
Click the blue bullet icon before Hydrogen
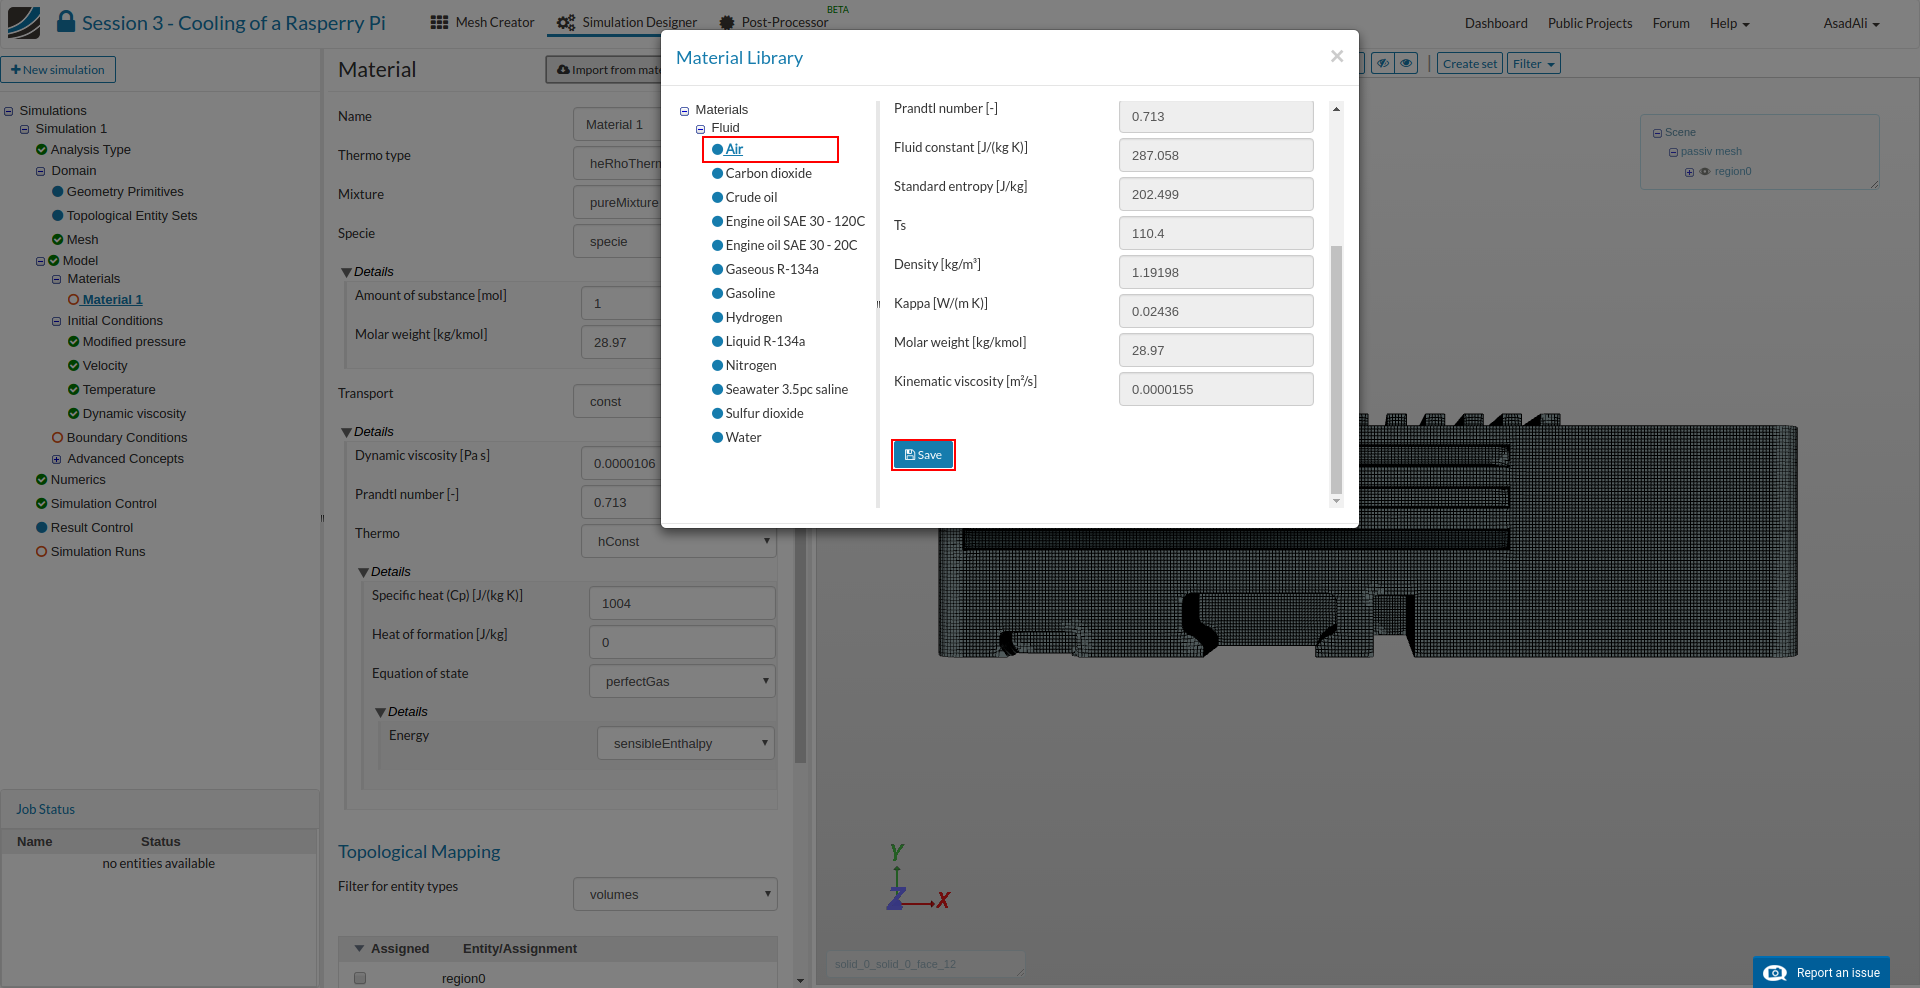click(x=717, y=318)
